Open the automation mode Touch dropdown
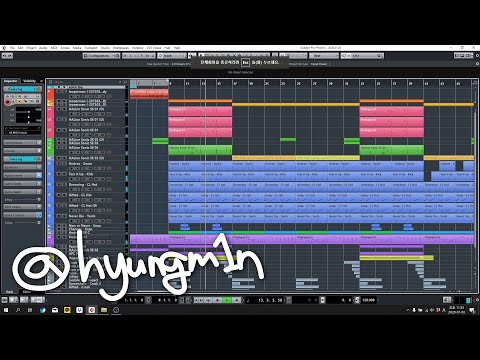 tap(172, 56)
